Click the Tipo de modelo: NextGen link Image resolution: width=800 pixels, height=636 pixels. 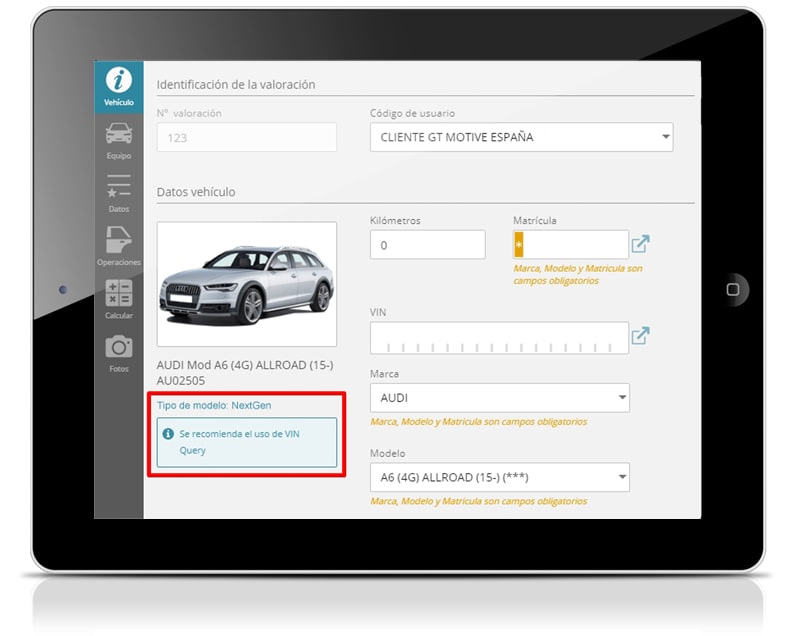pos(214,405)
